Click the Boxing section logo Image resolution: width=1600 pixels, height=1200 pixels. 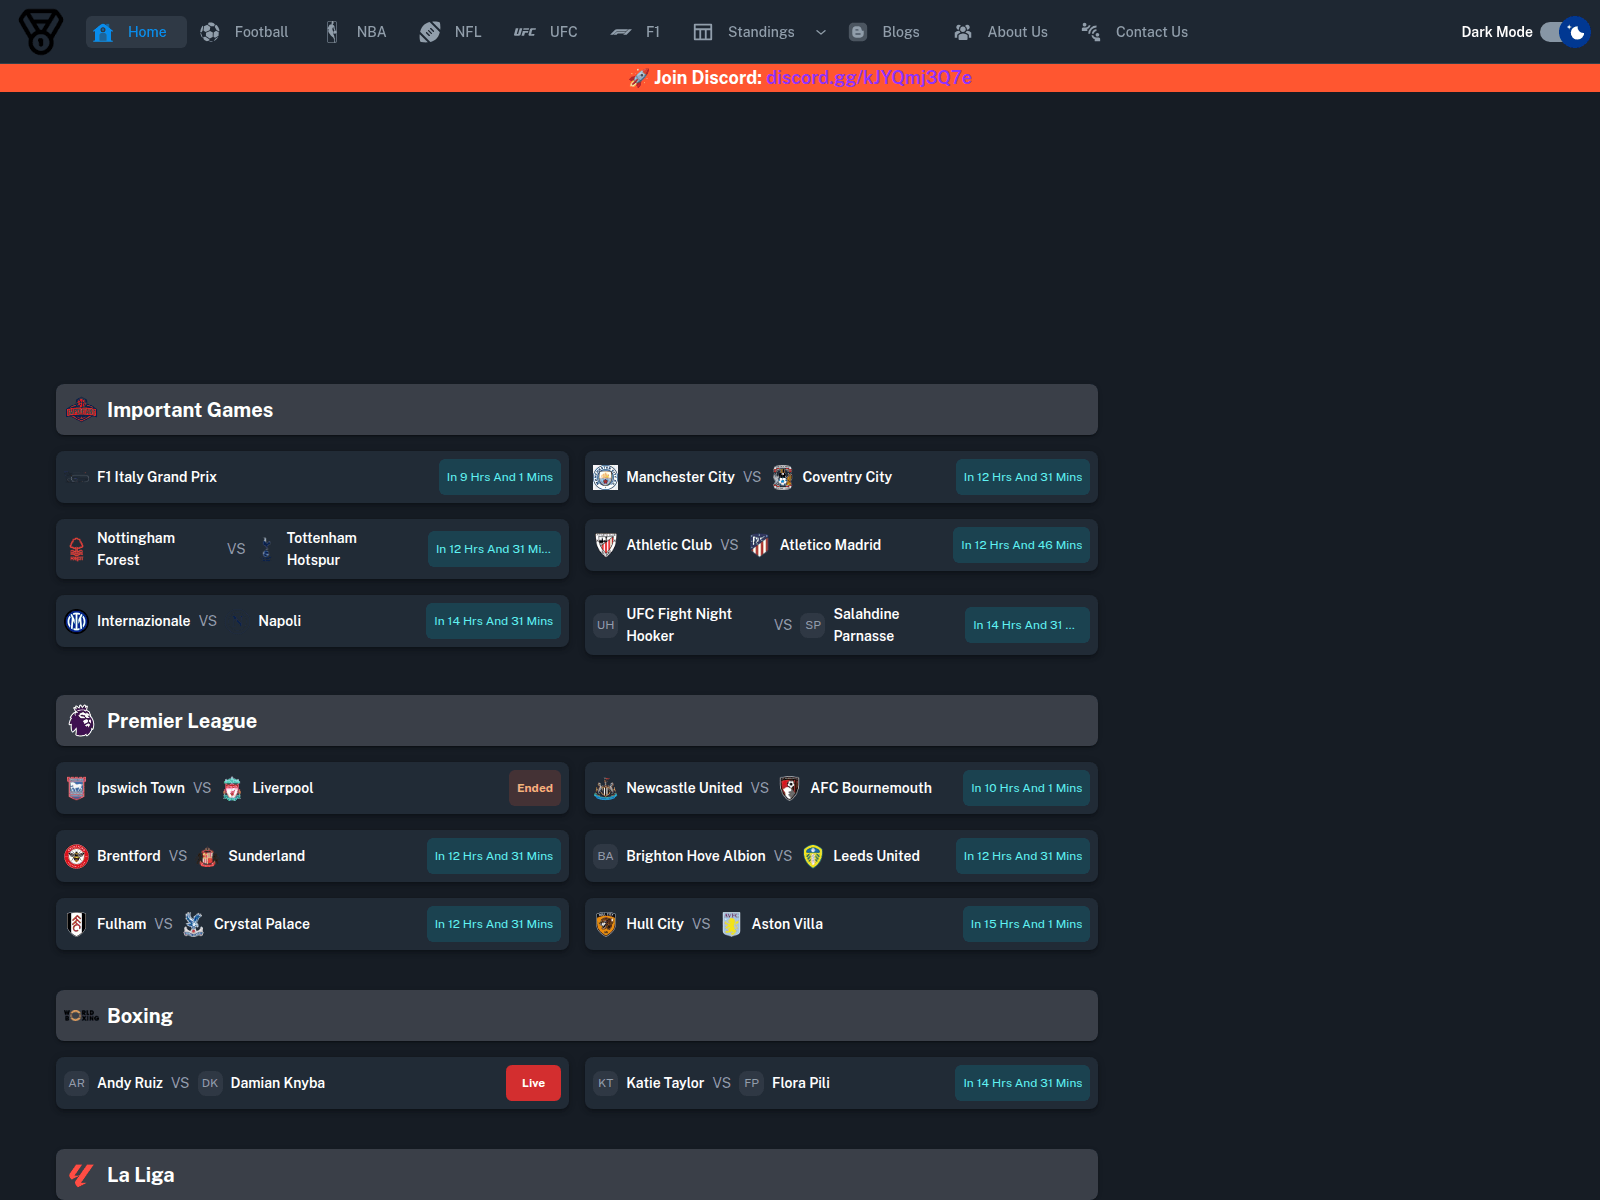tap(81, 1015)
